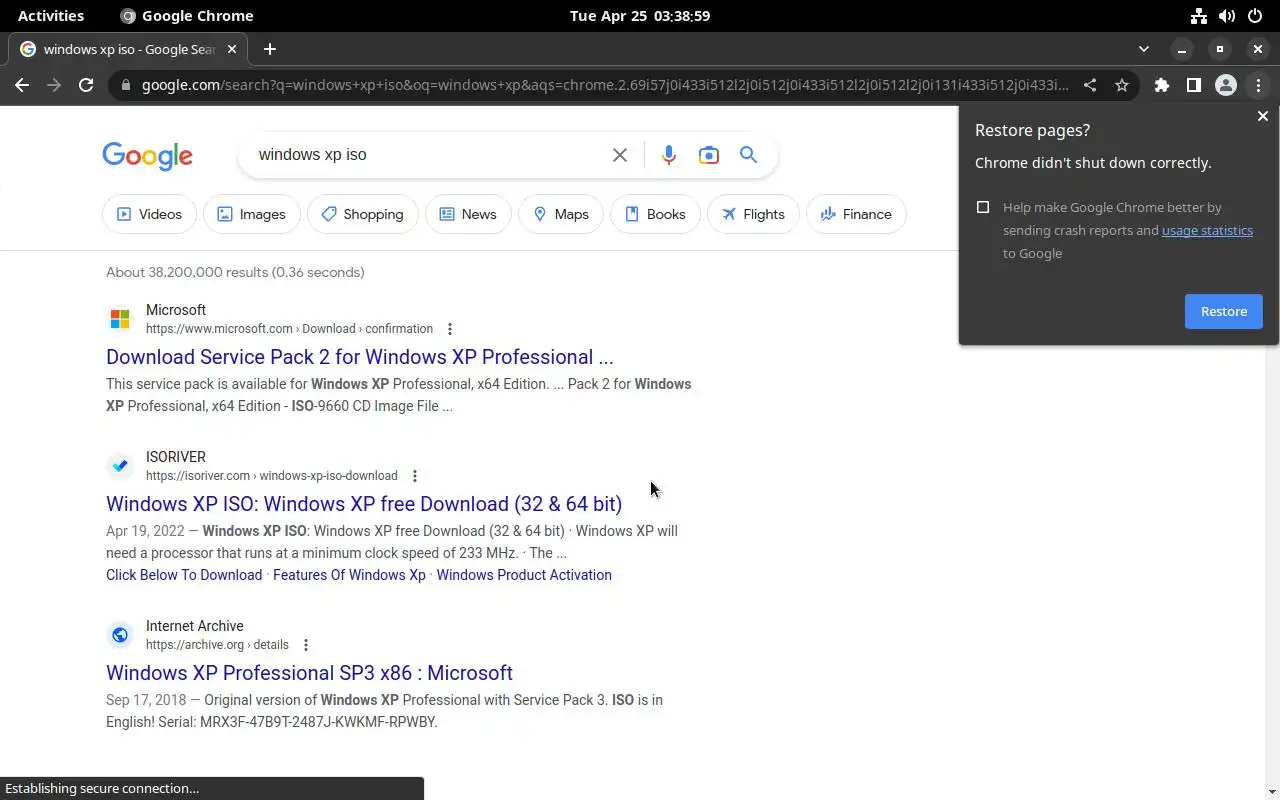Search by image with camera icon
Image resolution: width=1280 pixels, height=800 pixels.
(x=708, y=155)
